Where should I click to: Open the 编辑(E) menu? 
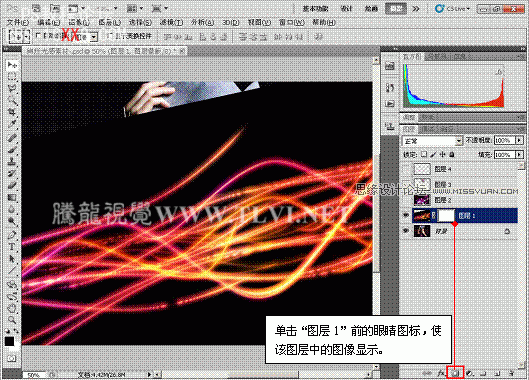[x=49, y=22]
